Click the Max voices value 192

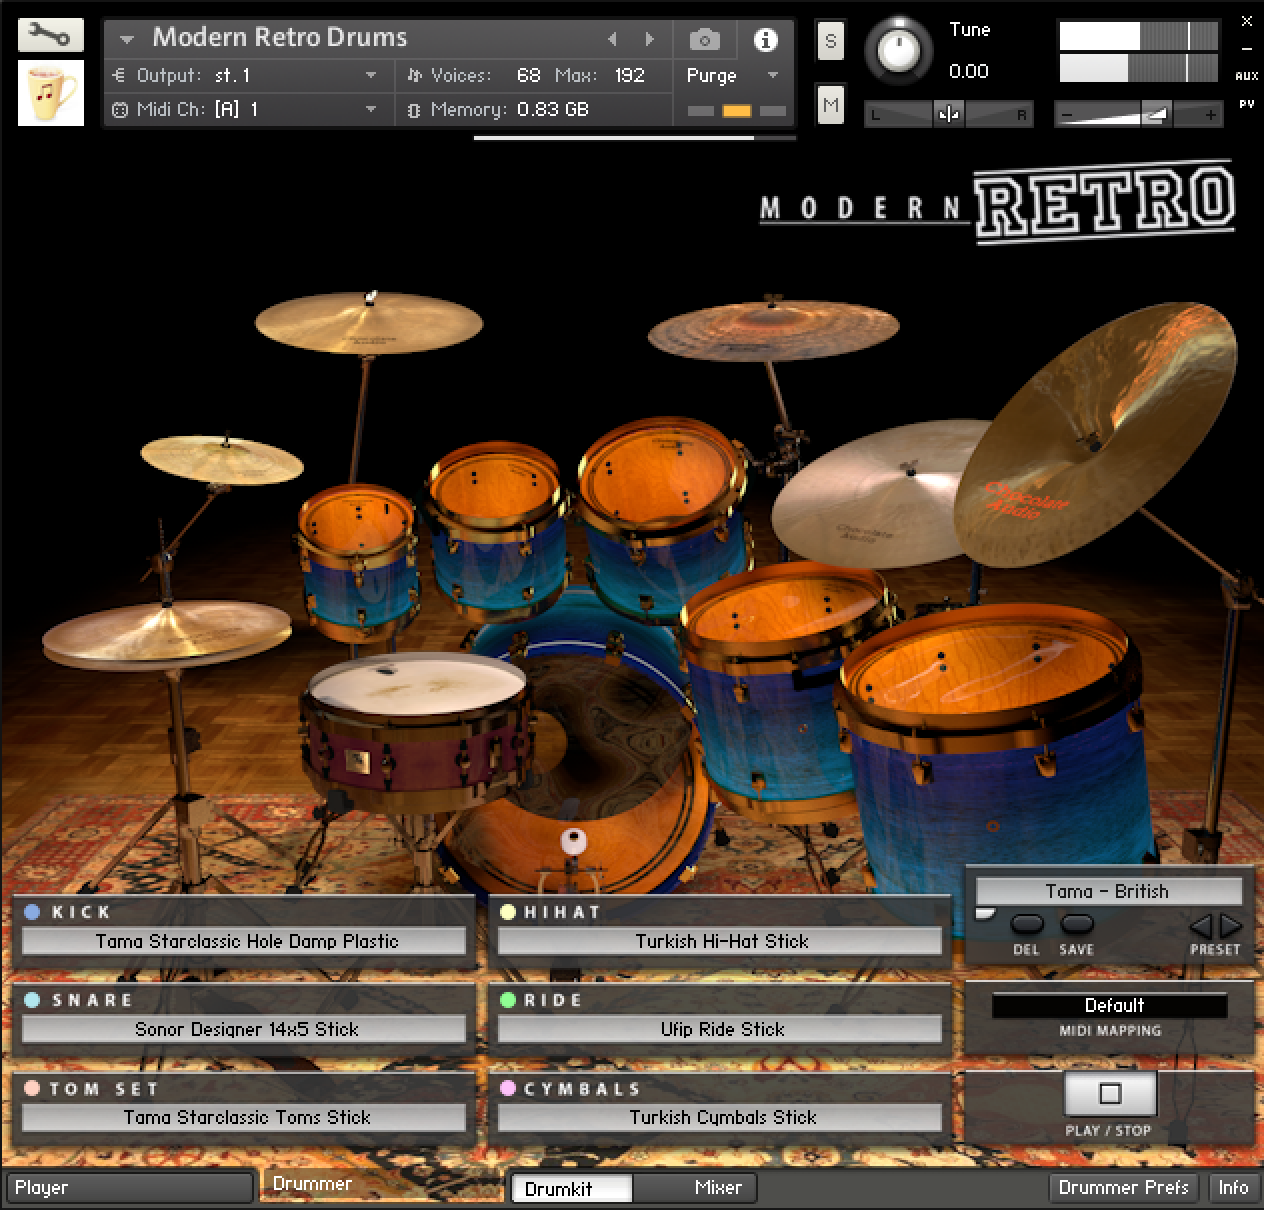[x=630, y=75]
